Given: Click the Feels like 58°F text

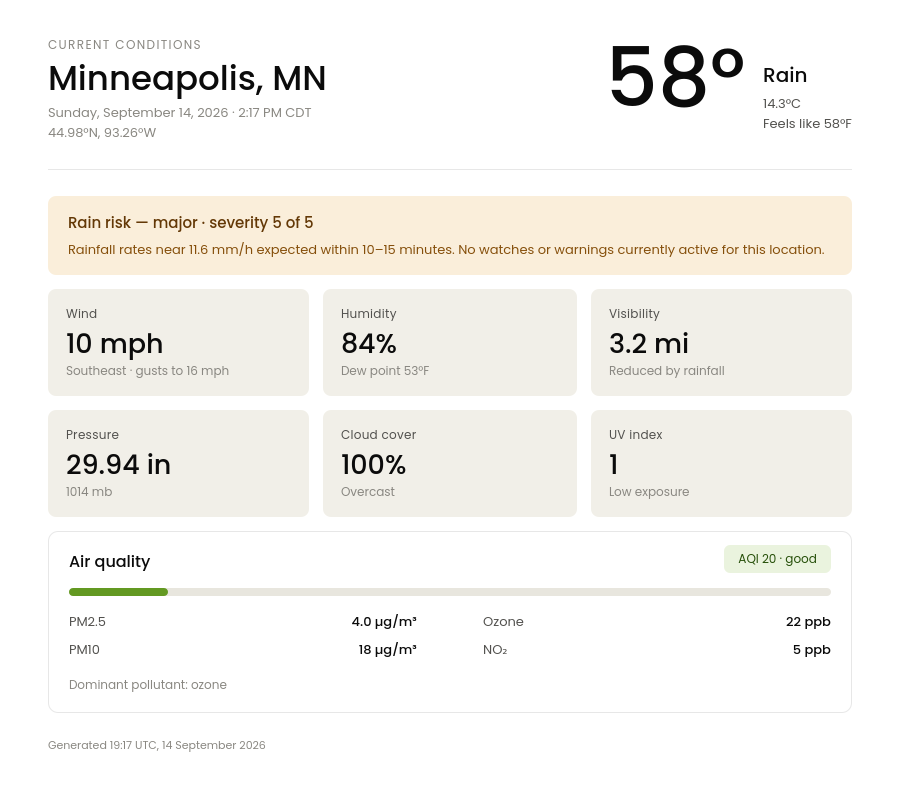Looking at the screenshot, I should point(807,124).
